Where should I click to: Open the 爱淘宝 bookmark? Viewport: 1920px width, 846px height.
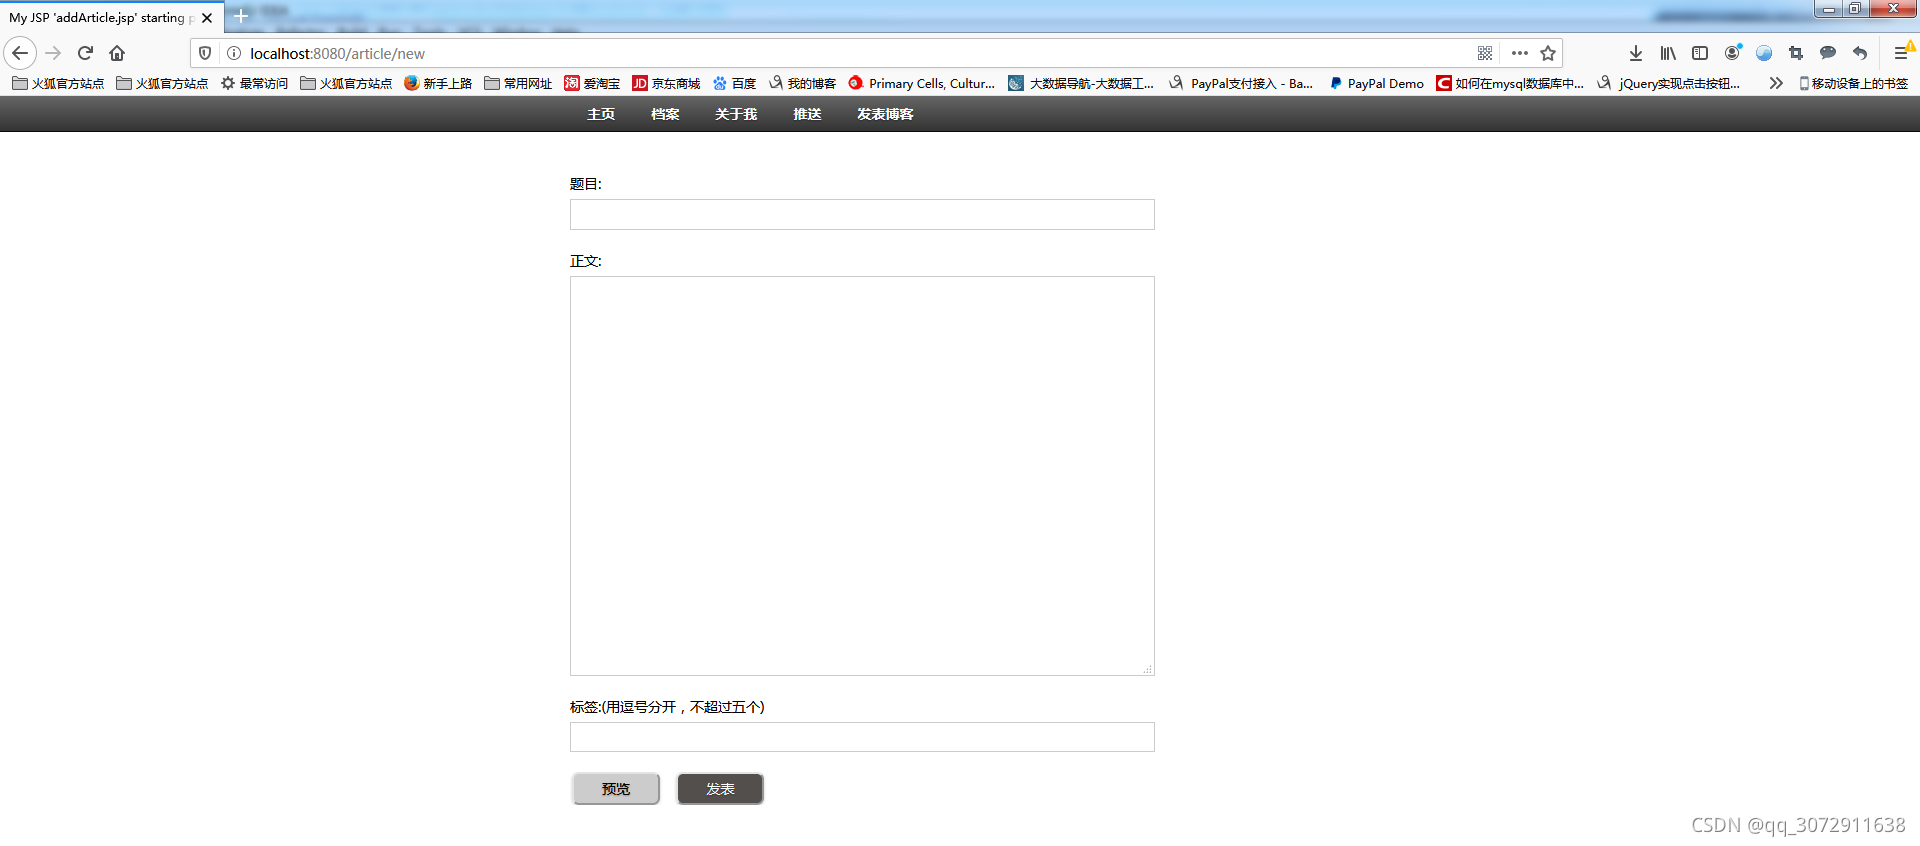click(x=592, y=83)
